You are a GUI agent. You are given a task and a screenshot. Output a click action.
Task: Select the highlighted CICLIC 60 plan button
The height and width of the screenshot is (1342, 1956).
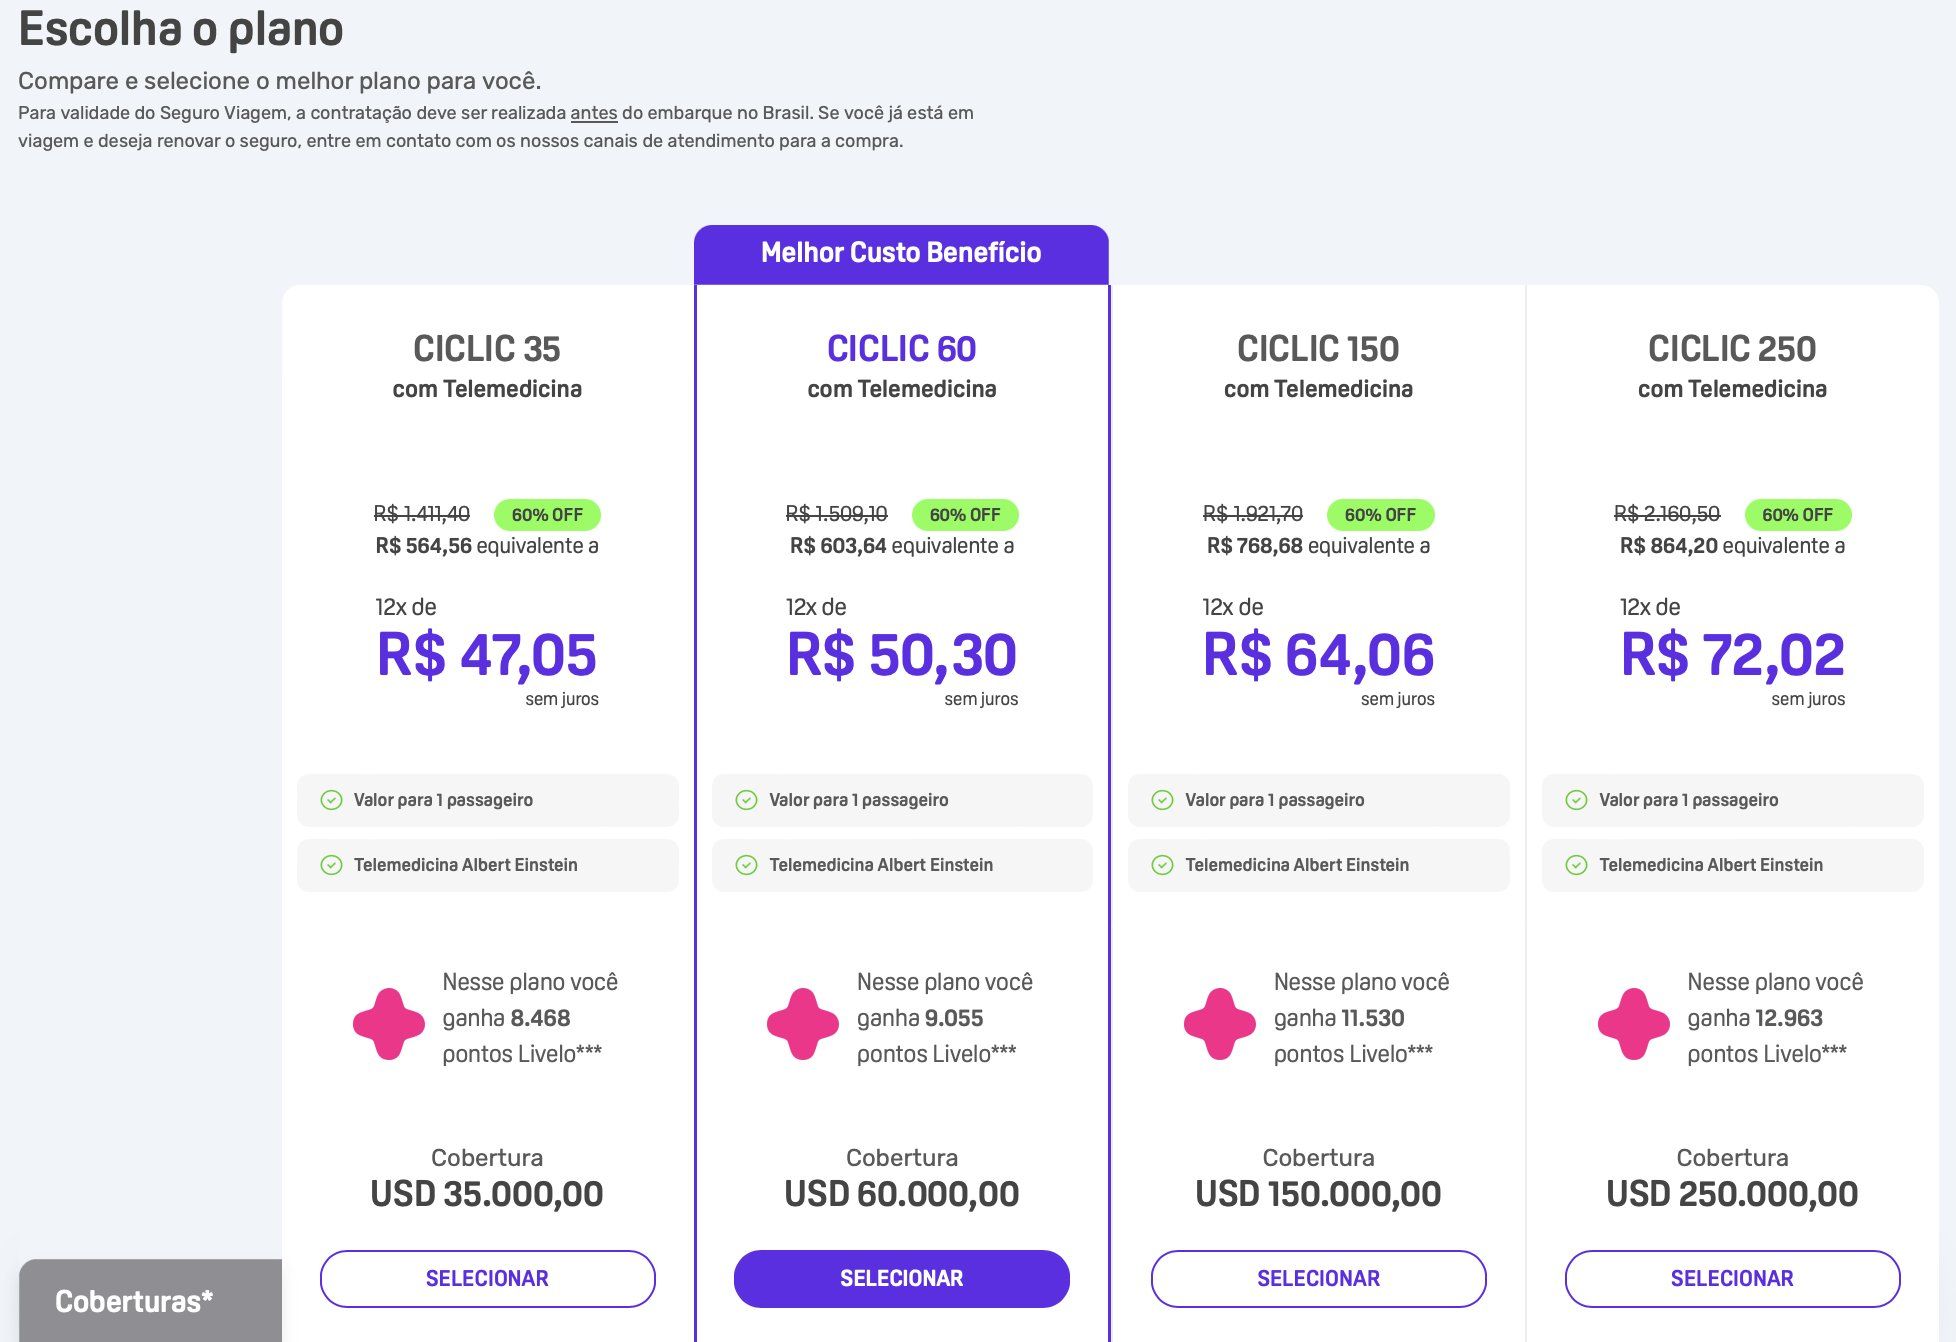902,1278
